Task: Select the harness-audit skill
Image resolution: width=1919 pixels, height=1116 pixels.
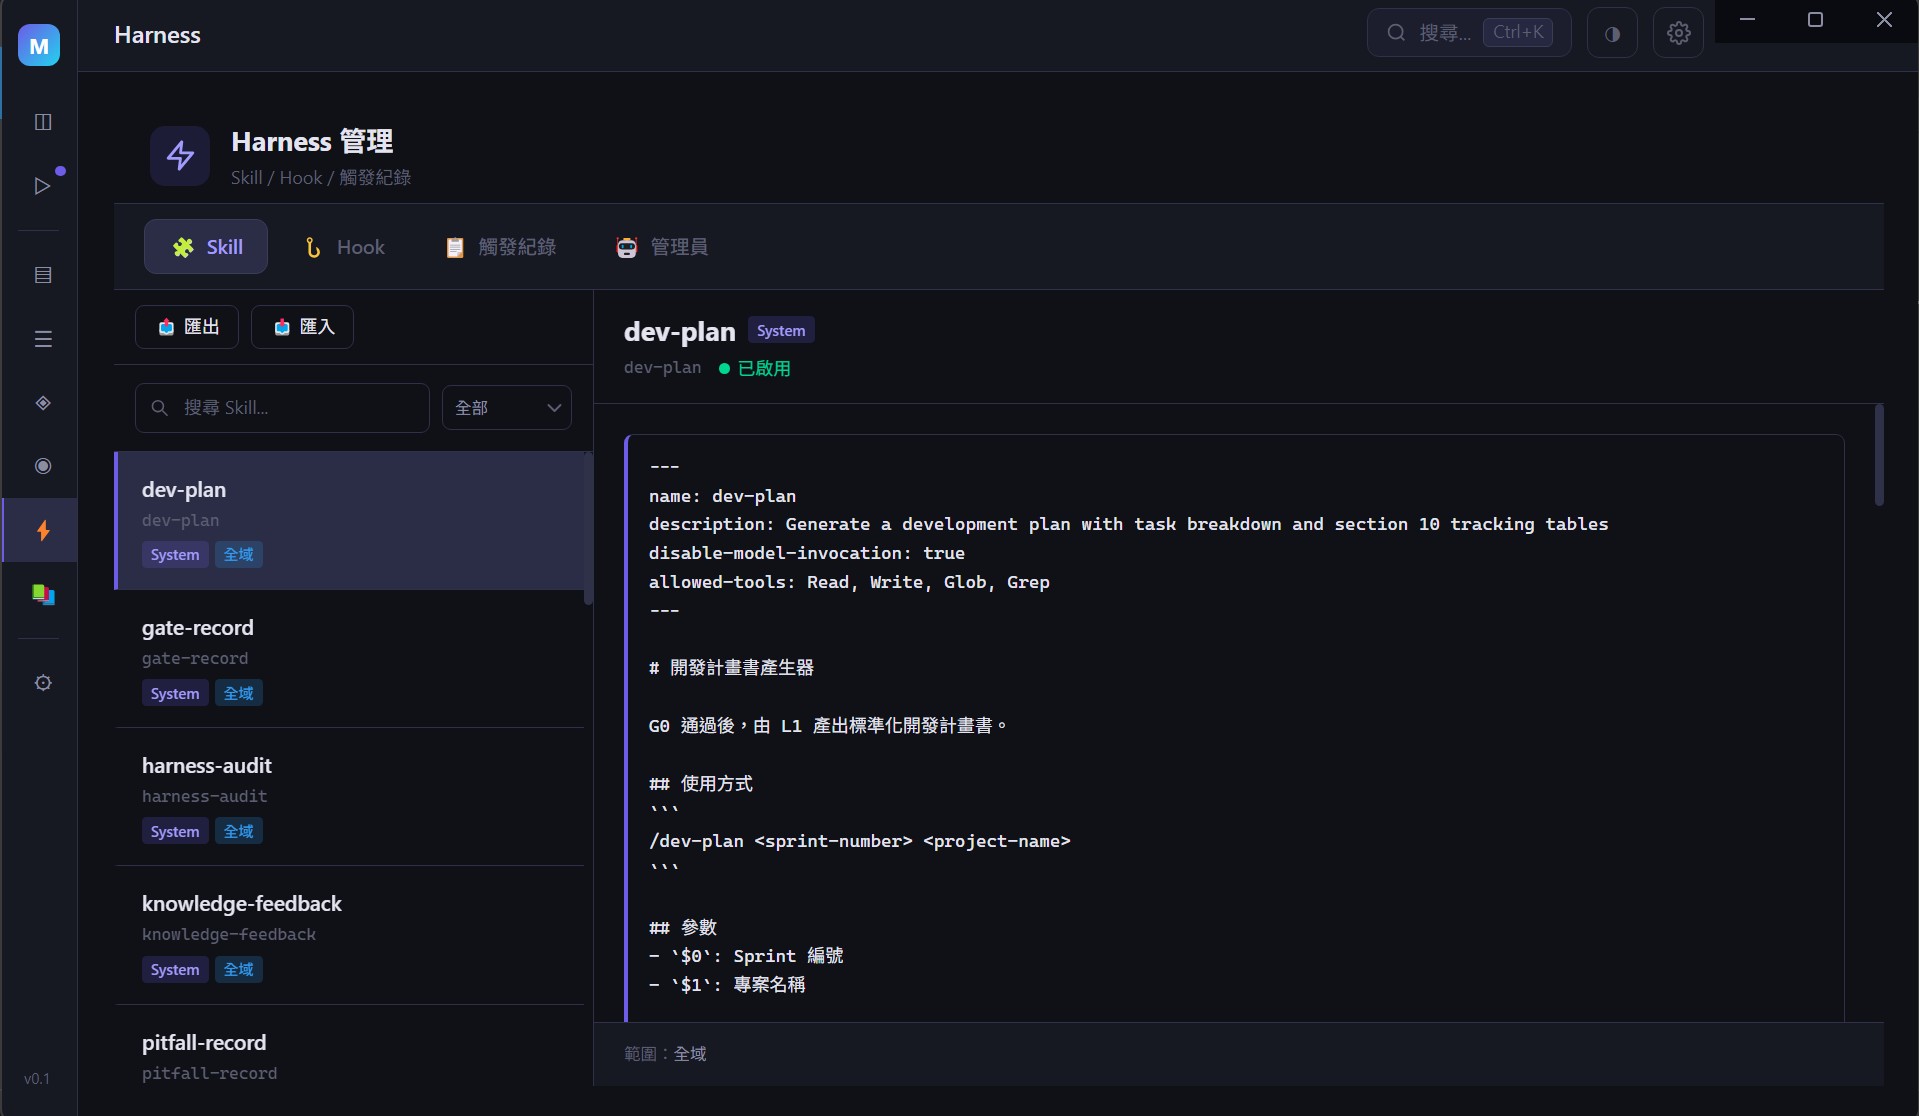Action: (x=350, y=797)
